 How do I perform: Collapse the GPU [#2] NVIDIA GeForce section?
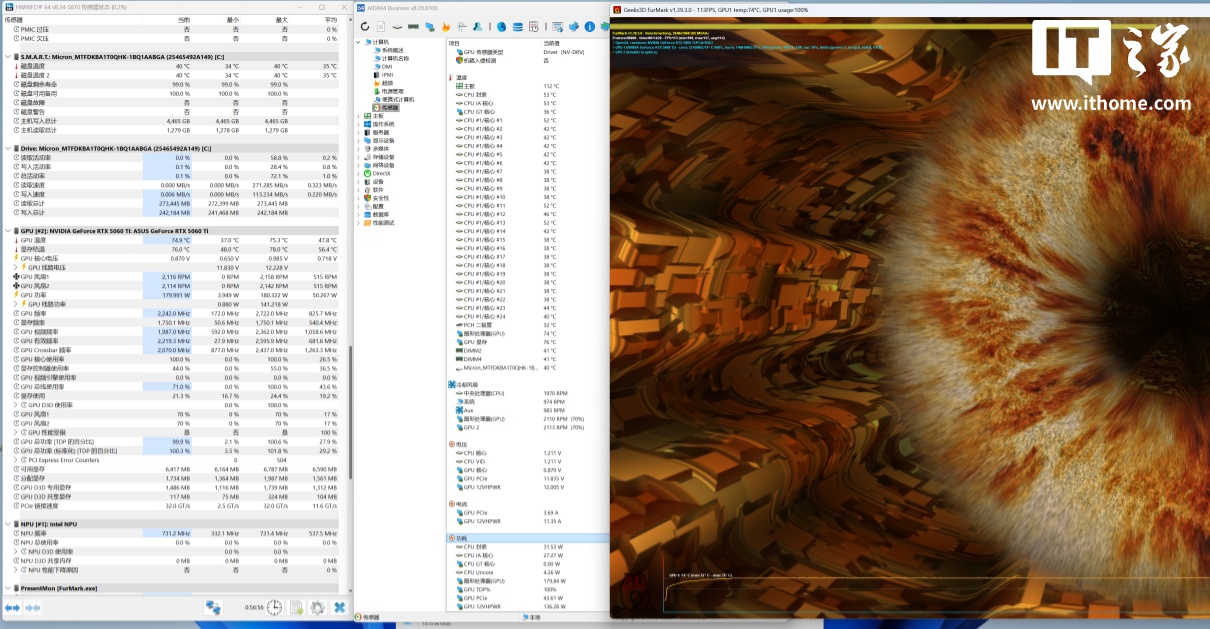[x=6, y=230]
